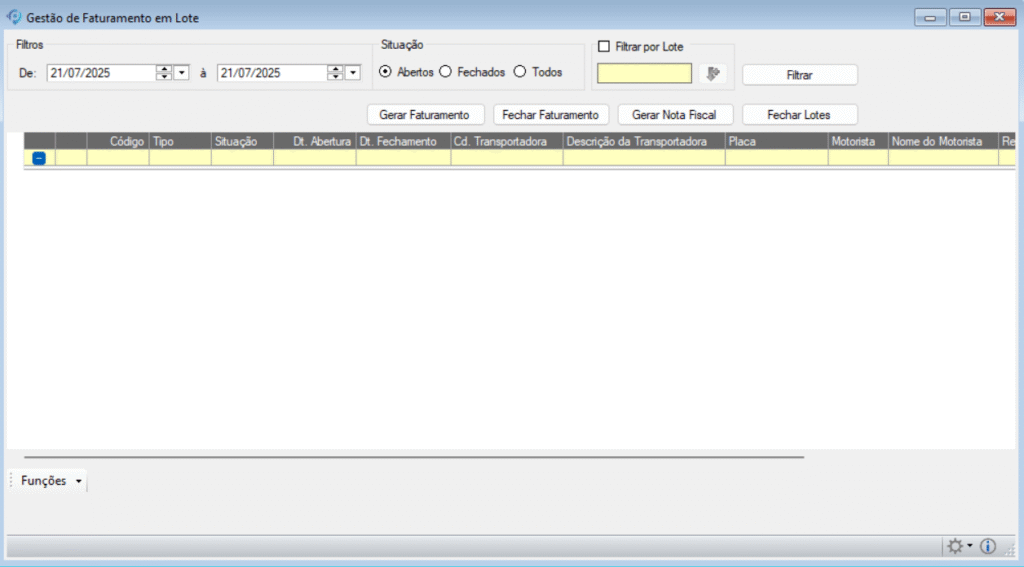Open the De start date calendar dropdown
The width and height of the screenshot is (1024, 567).
(181, 72)
